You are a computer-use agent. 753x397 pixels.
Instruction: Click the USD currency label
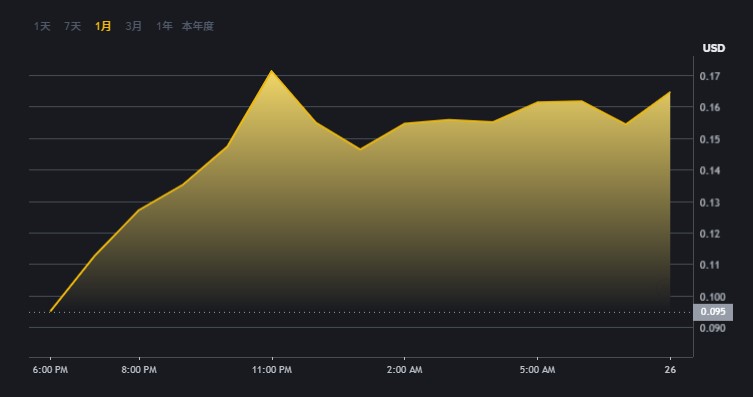tap(714, 48)
